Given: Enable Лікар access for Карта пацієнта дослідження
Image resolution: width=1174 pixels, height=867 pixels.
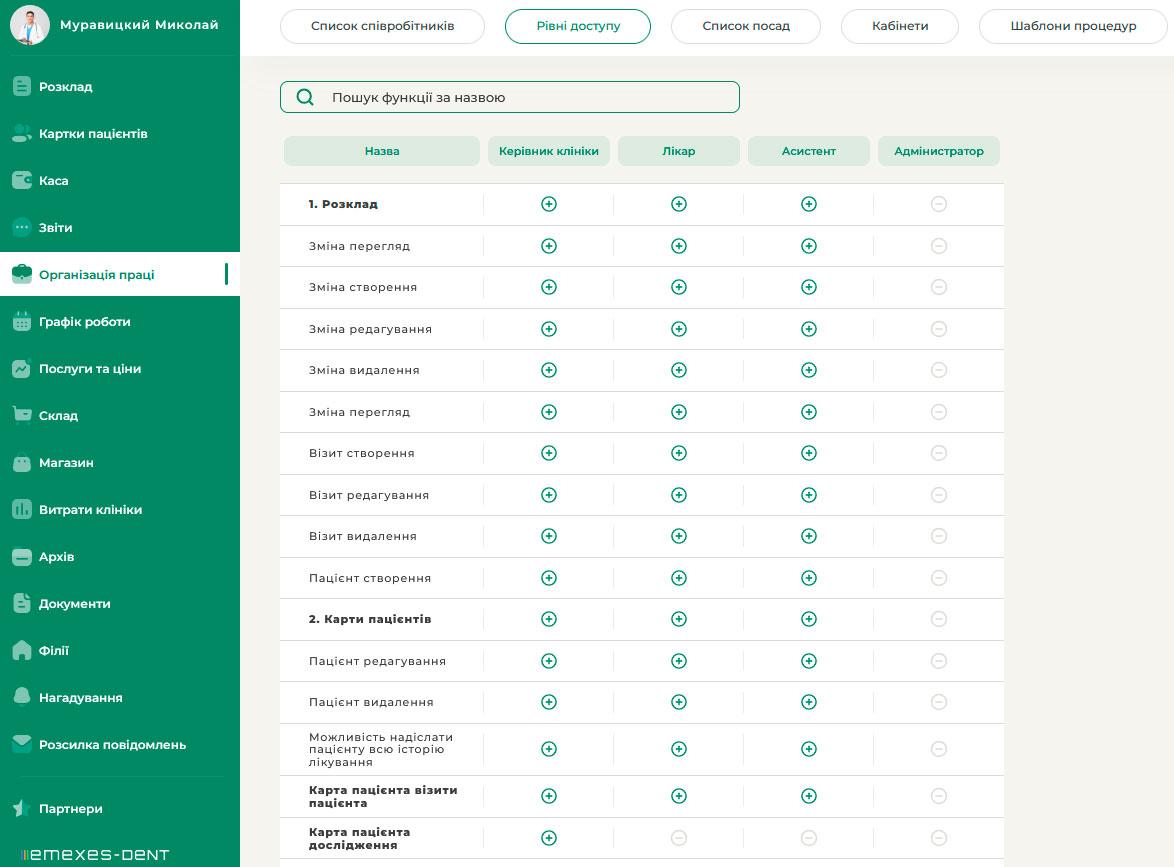Looking at the screenshot, I should tap(679, 838).
